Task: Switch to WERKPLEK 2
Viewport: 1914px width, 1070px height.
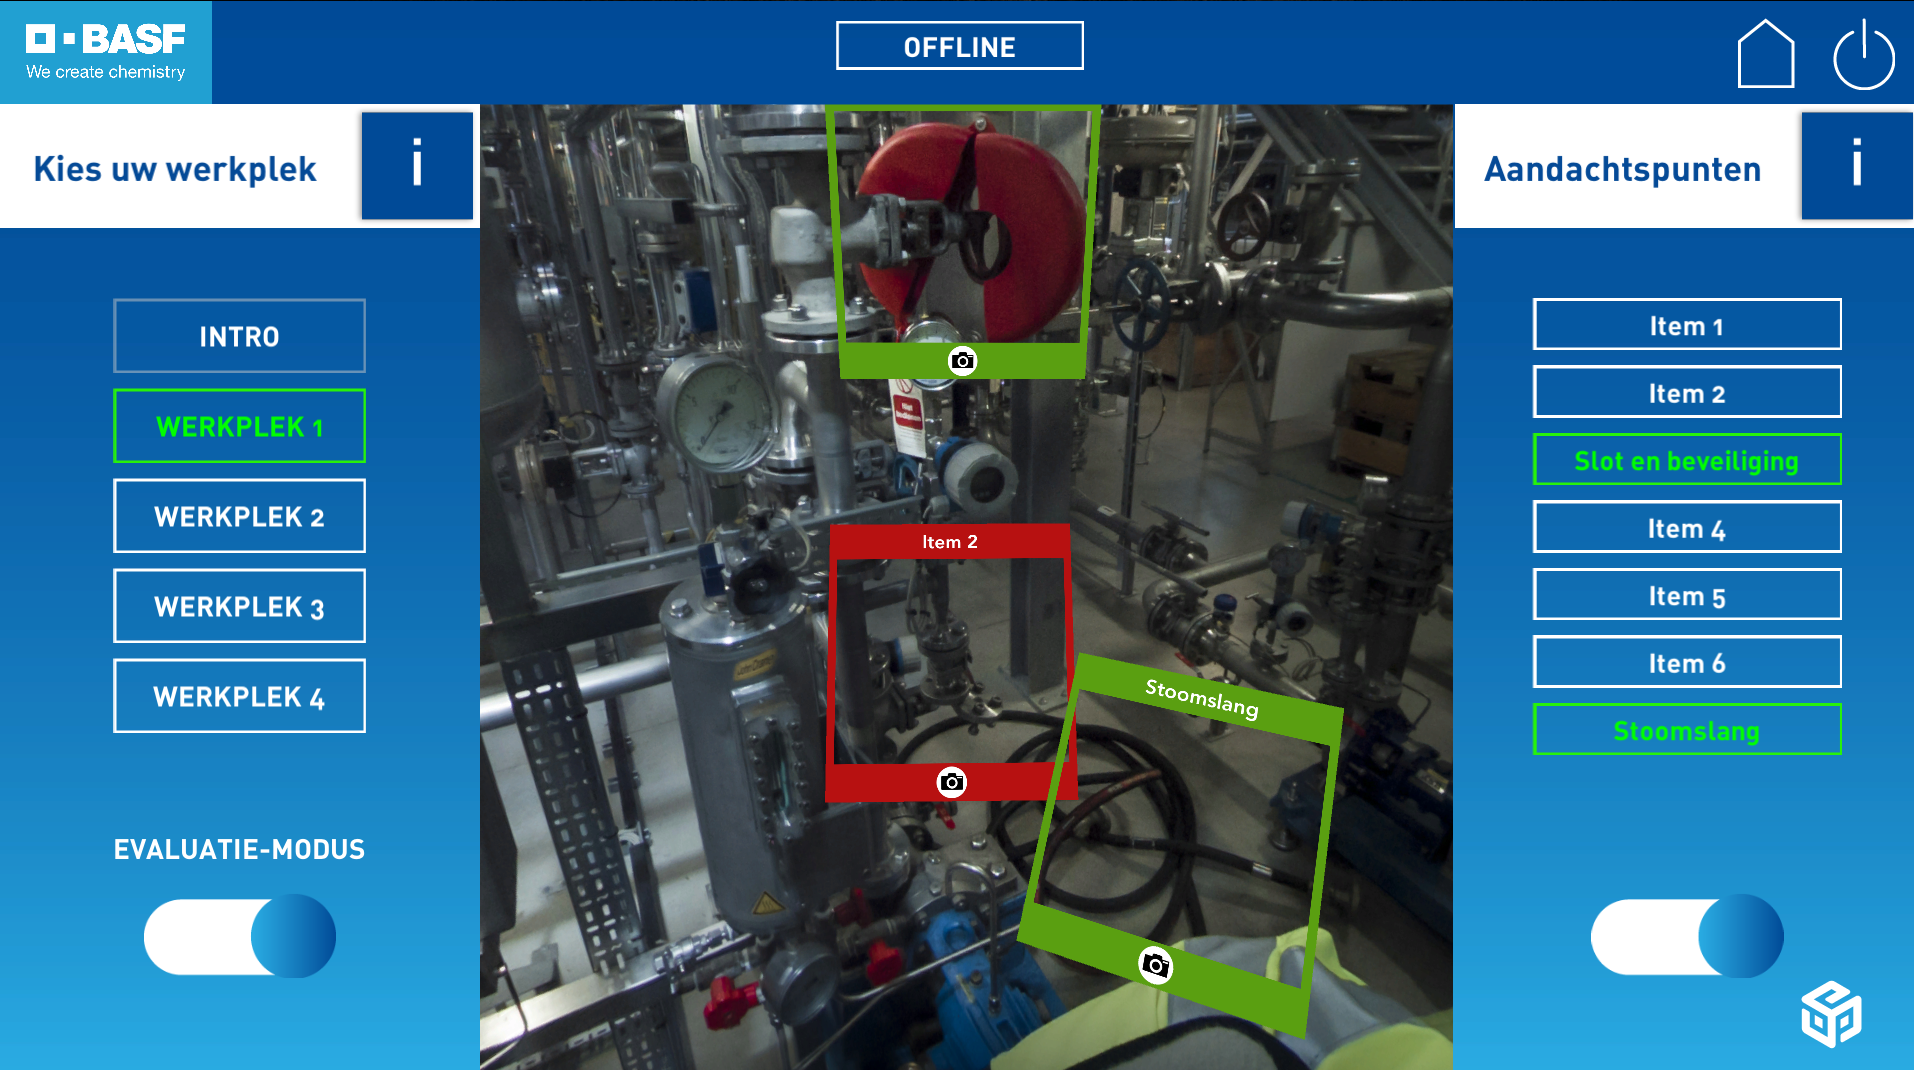Action: 239,516
